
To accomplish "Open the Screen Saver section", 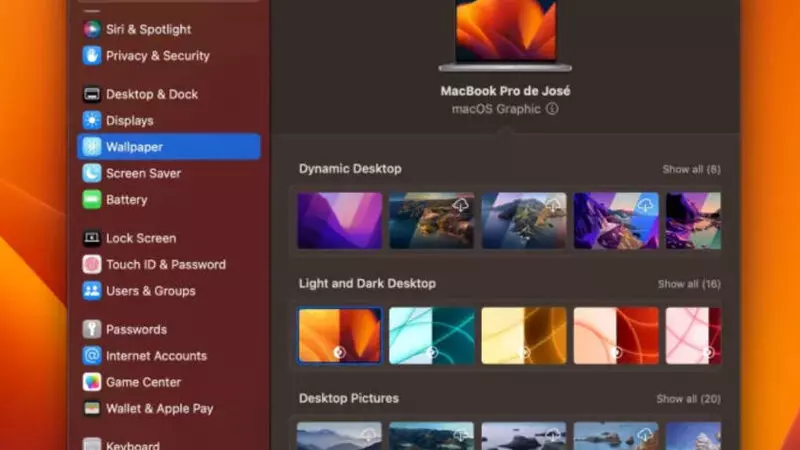I will [x=143, y=173].
